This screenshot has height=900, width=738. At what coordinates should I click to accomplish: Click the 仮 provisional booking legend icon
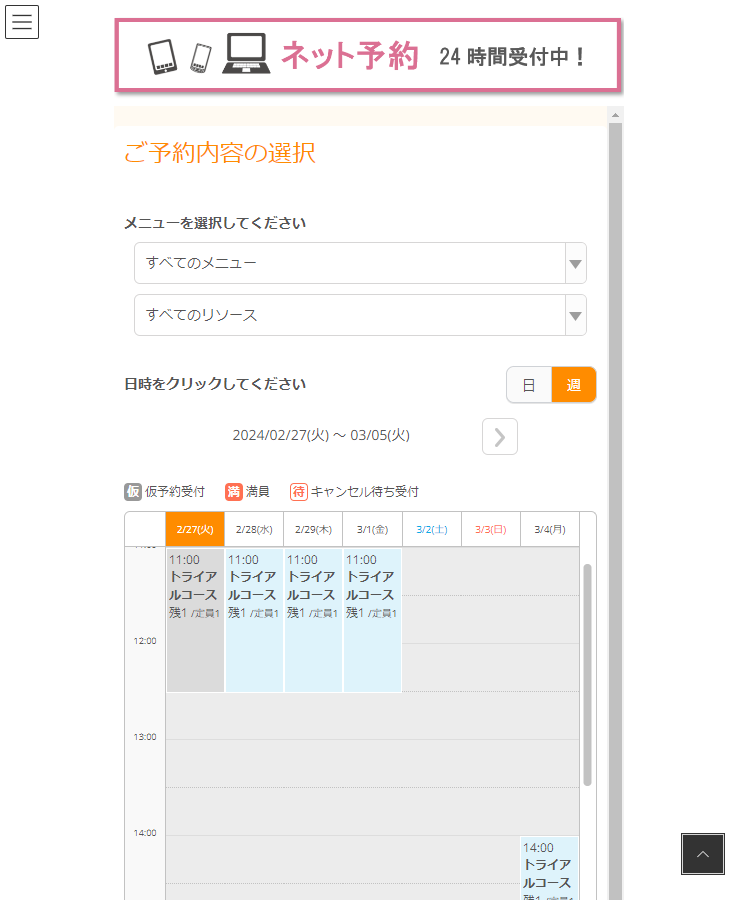tap(133, 492)
